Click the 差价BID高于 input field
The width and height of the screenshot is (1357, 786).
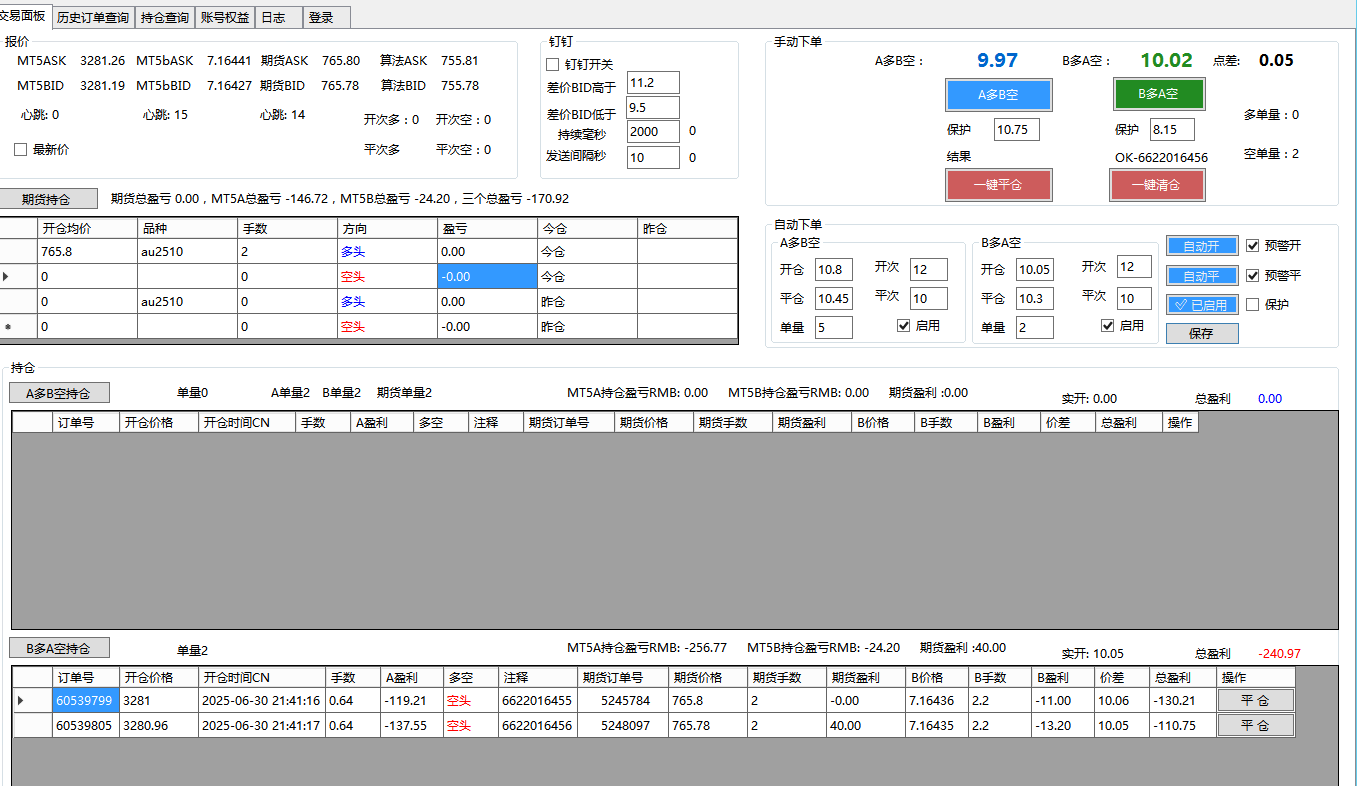point(652,83)
